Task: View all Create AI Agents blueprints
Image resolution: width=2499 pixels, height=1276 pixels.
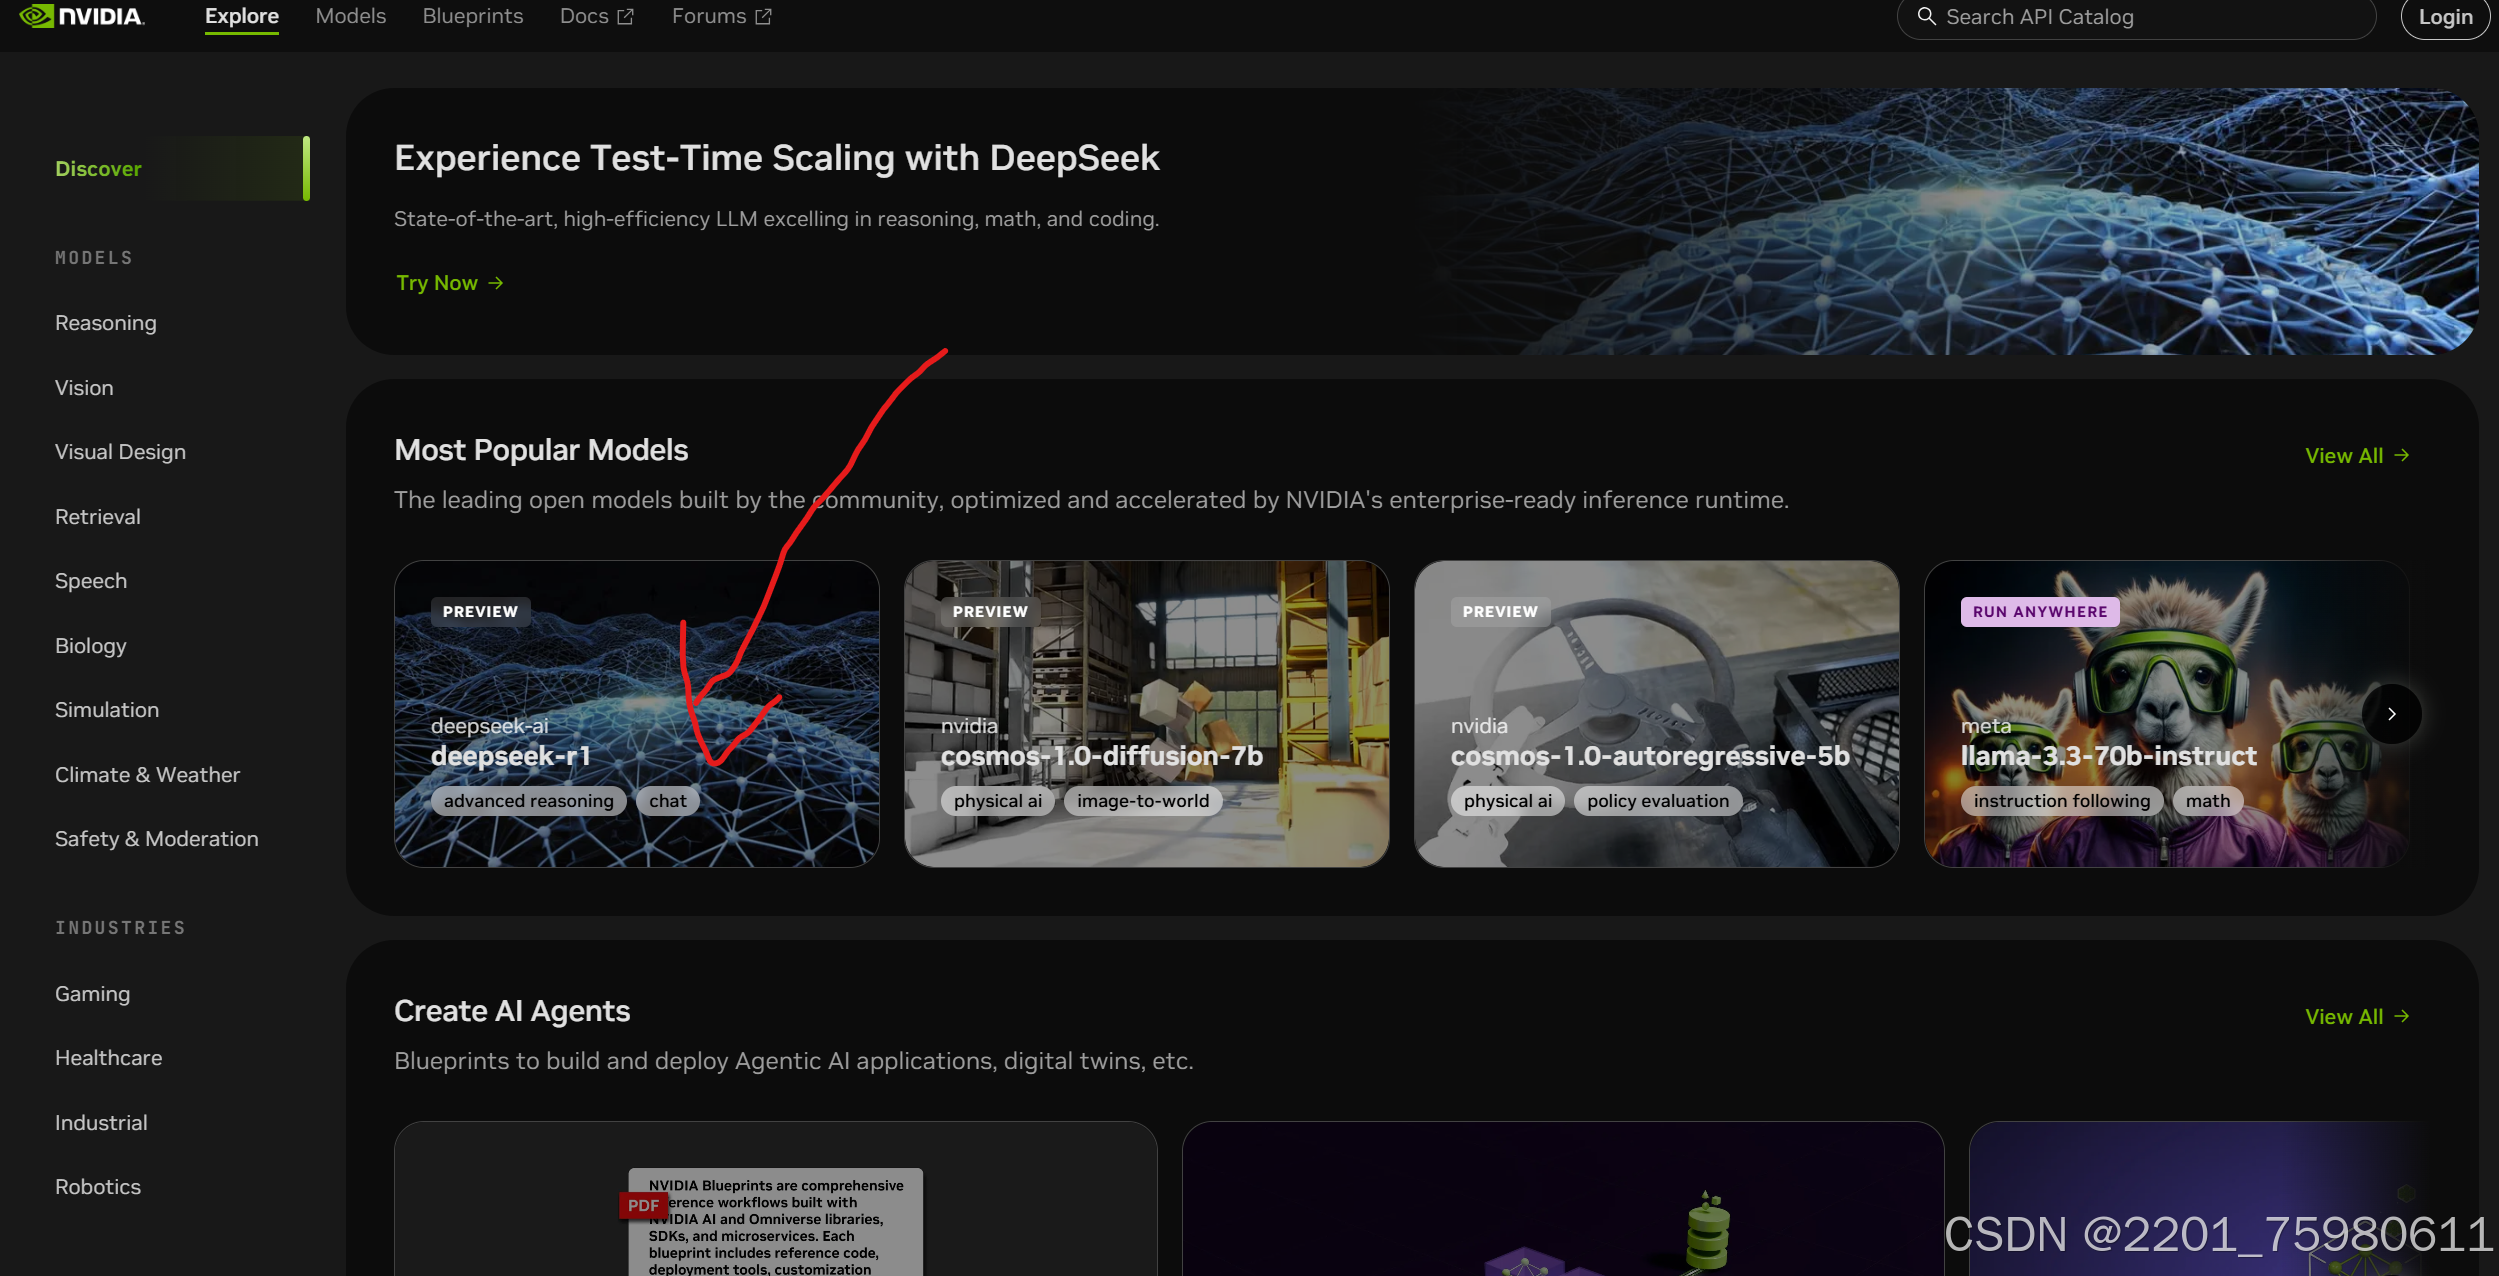Action: (2356, 1017)
